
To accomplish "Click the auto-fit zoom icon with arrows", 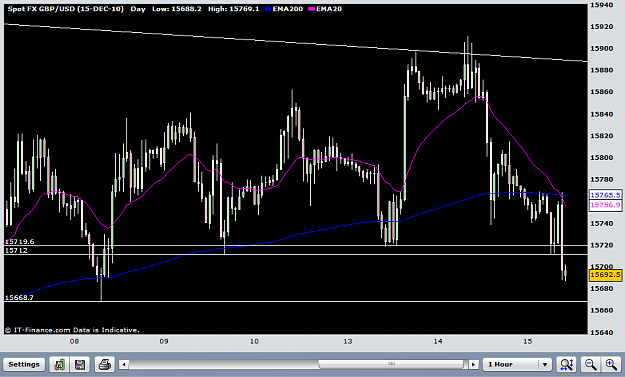I will pyautogui.click(x=566, y=364).
